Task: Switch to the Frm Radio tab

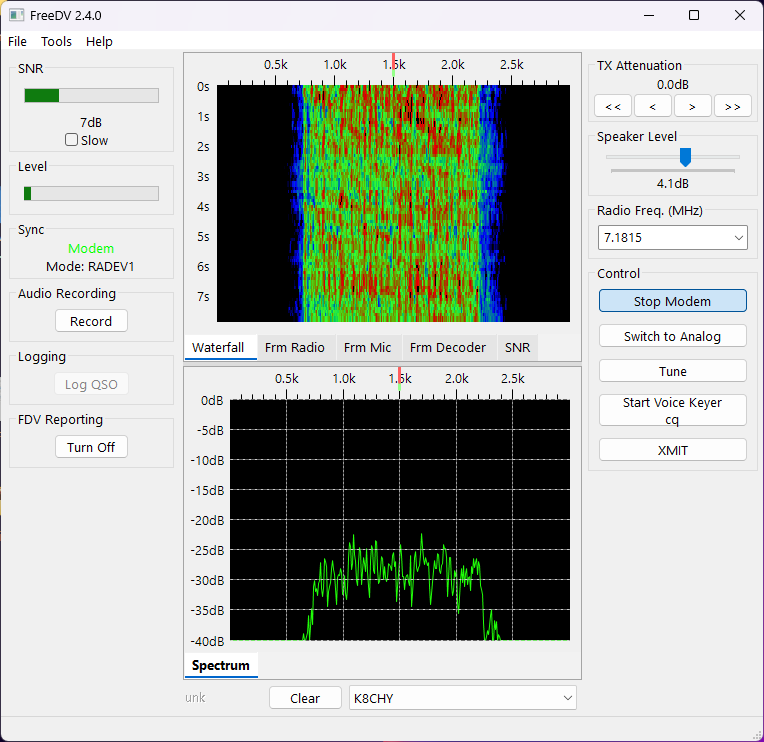Action: pos(294,347)
